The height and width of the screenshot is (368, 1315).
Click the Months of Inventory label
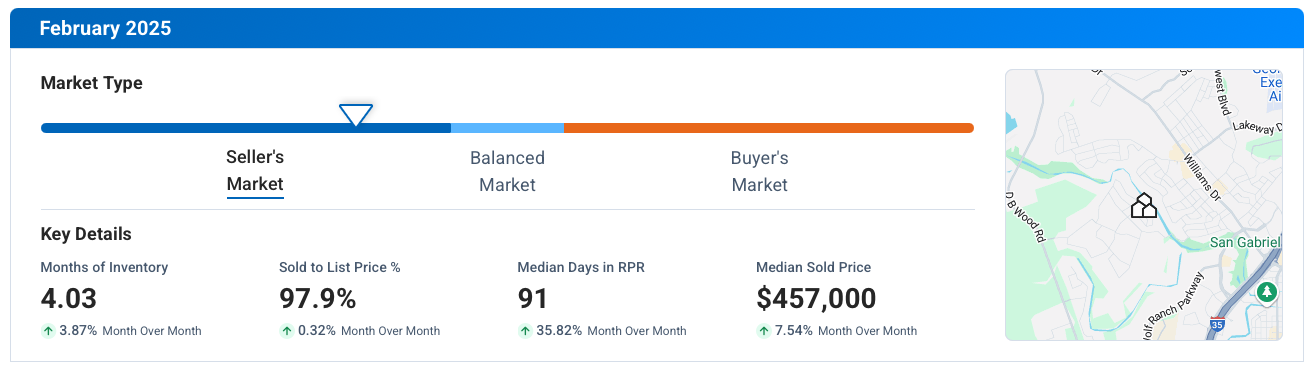pos(104,267)
